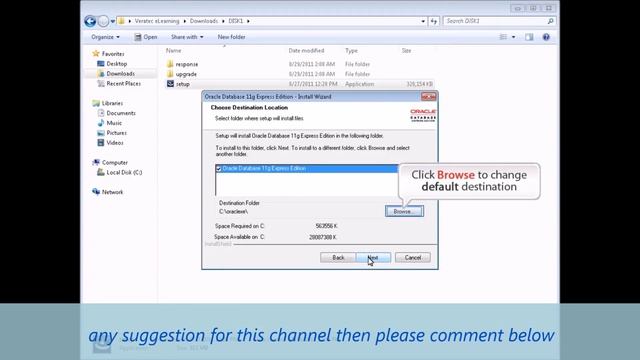The height and width of the screenshot is (360, 640).
Task: Click Back in the Install Wizard
Action: (338, 258)
